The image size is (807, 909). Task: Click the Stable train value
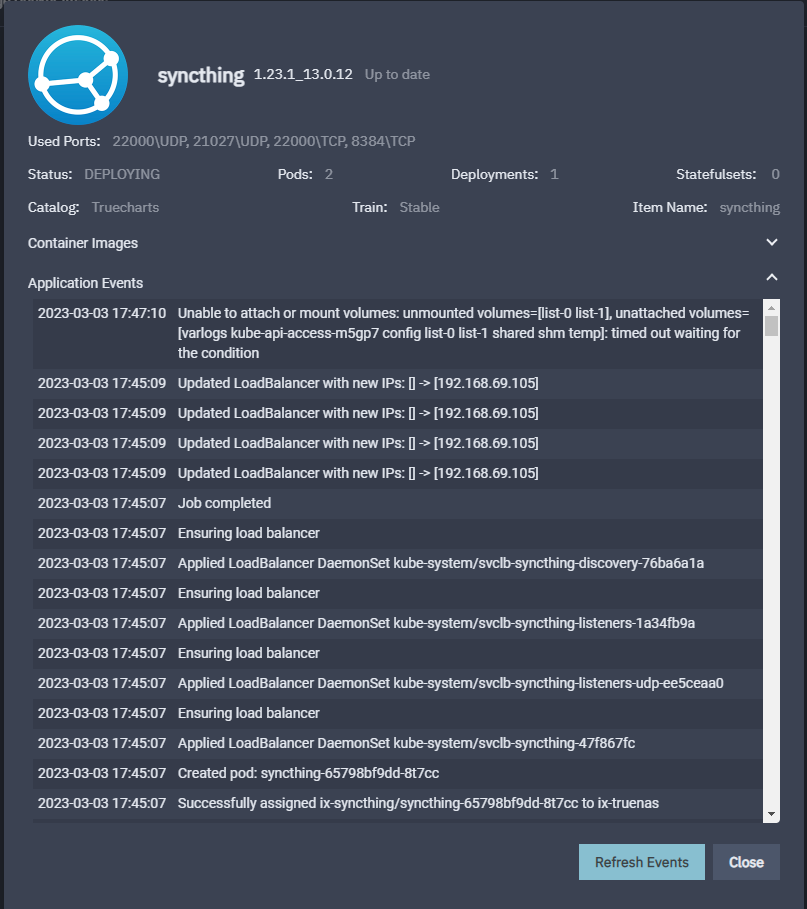point(419,208)
